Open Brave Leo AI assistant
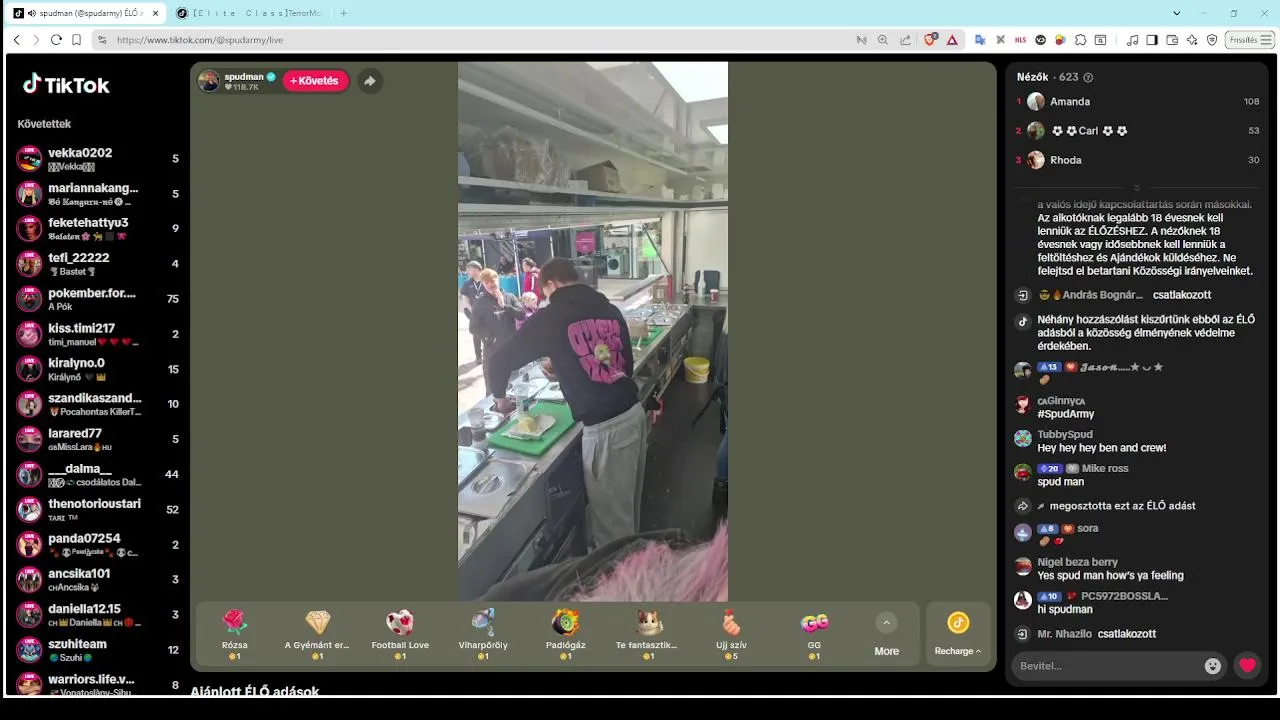This screenshot has height=720, width=1280. 1192,40
